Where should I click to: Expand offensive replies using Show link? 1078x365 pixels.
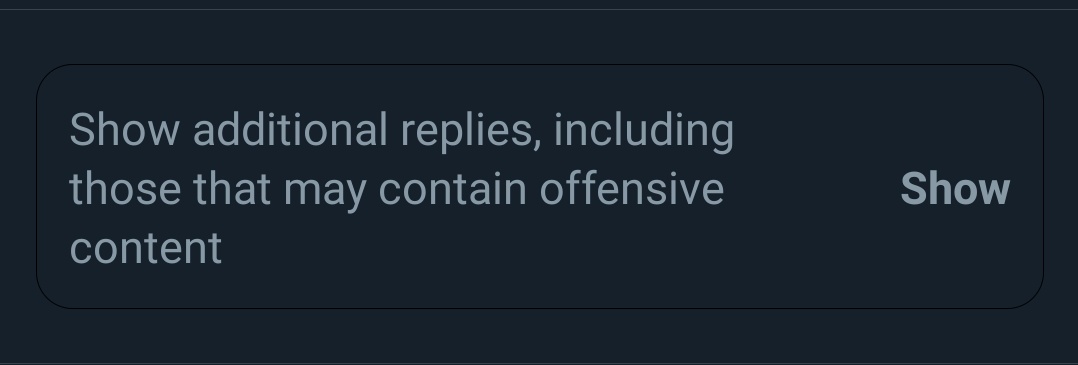955,189
